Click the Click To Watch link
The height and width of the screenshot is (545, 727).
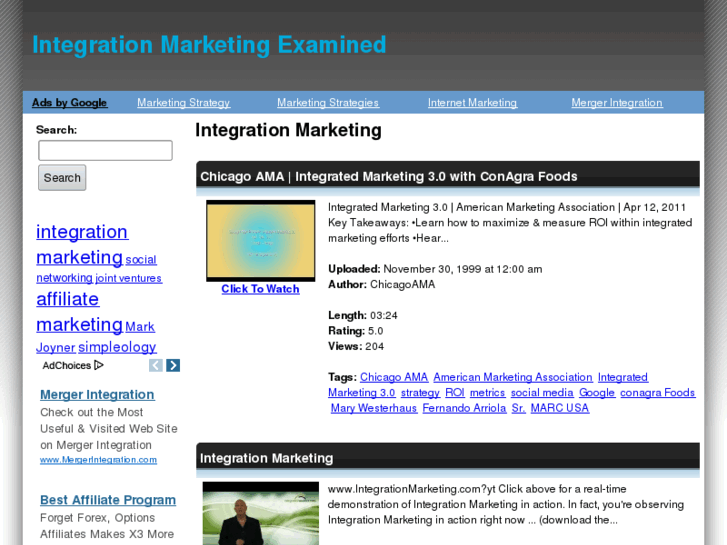click(x=261, y=289)
